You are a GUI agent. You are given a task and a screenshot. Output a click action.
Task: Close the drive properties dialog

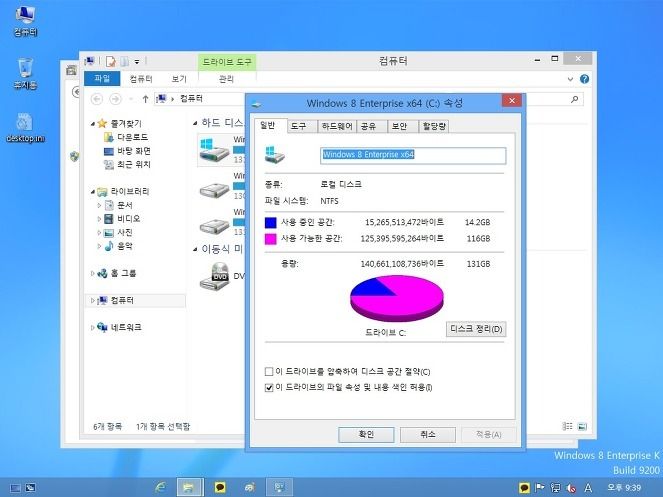[512, 101]
